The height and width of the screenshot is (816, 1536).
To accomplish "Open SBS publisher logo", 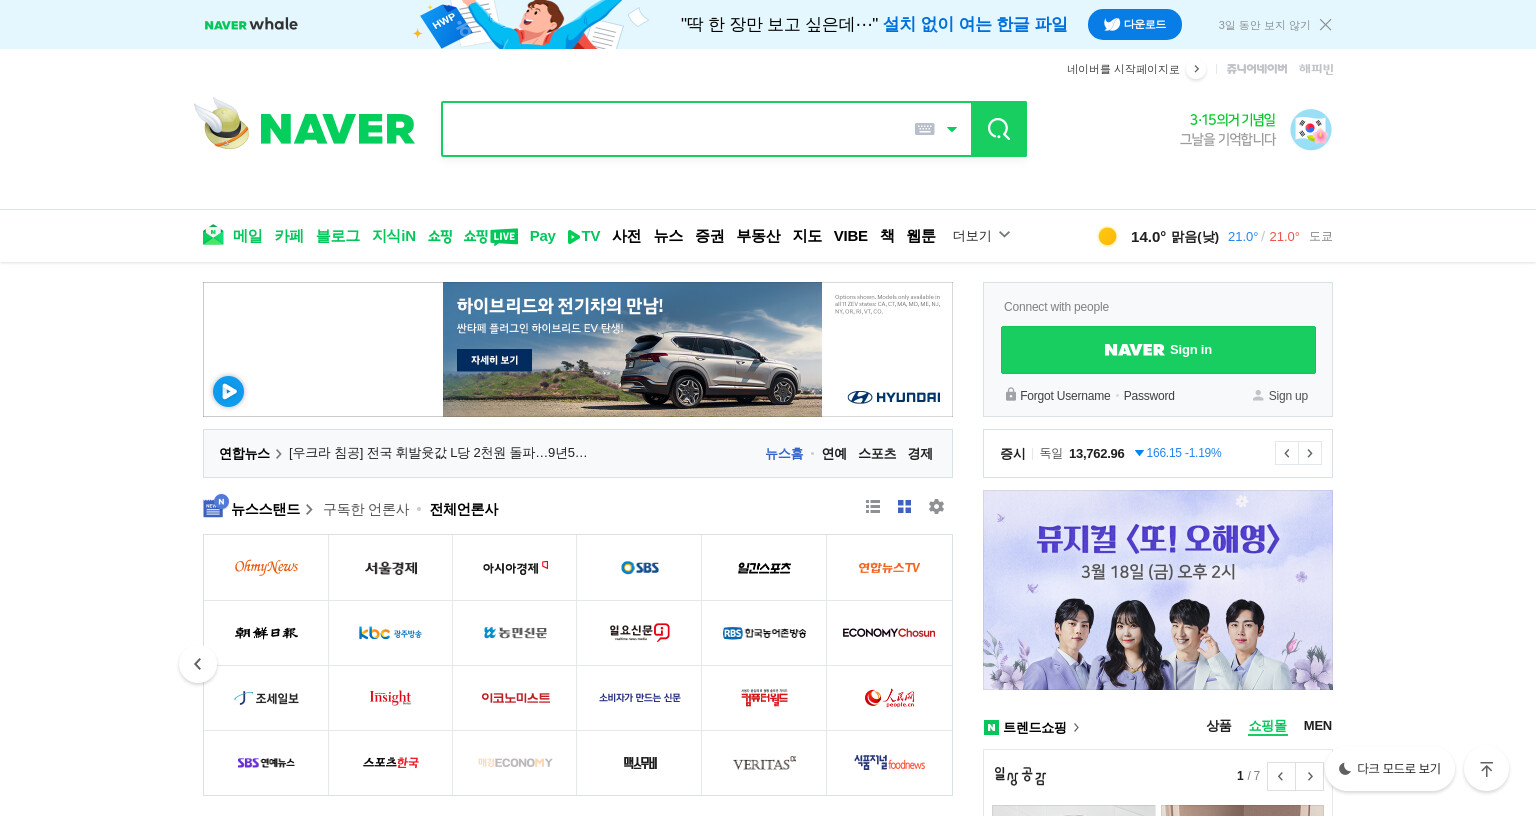I will tap(639, 567).
